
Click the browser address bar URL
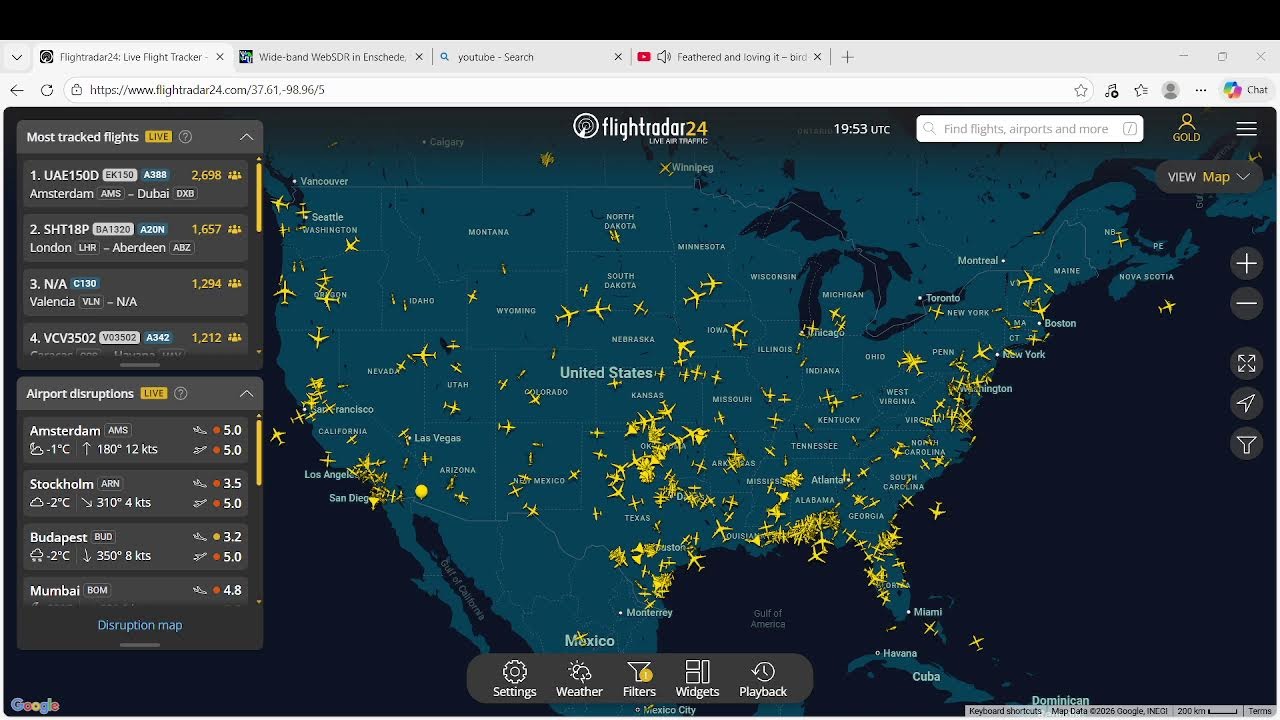pos(207,90)
